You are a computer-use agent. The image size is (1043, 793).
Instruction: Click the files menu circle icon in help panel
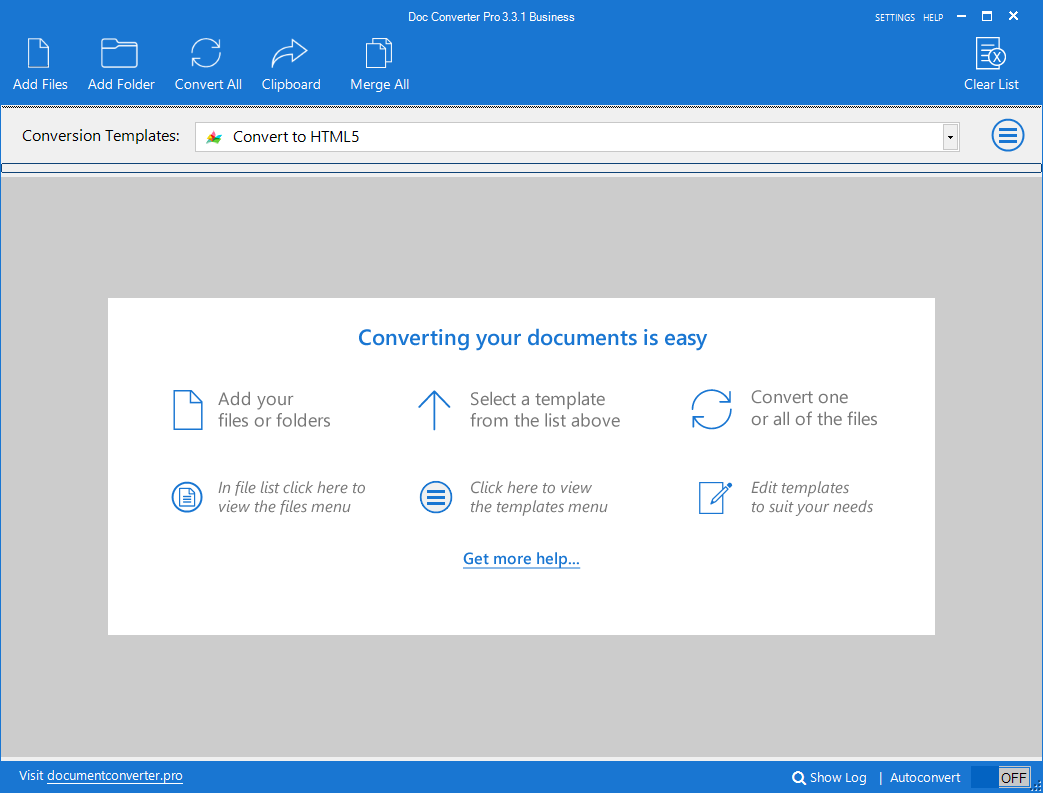pyautogui.click(x=187, y=497)
